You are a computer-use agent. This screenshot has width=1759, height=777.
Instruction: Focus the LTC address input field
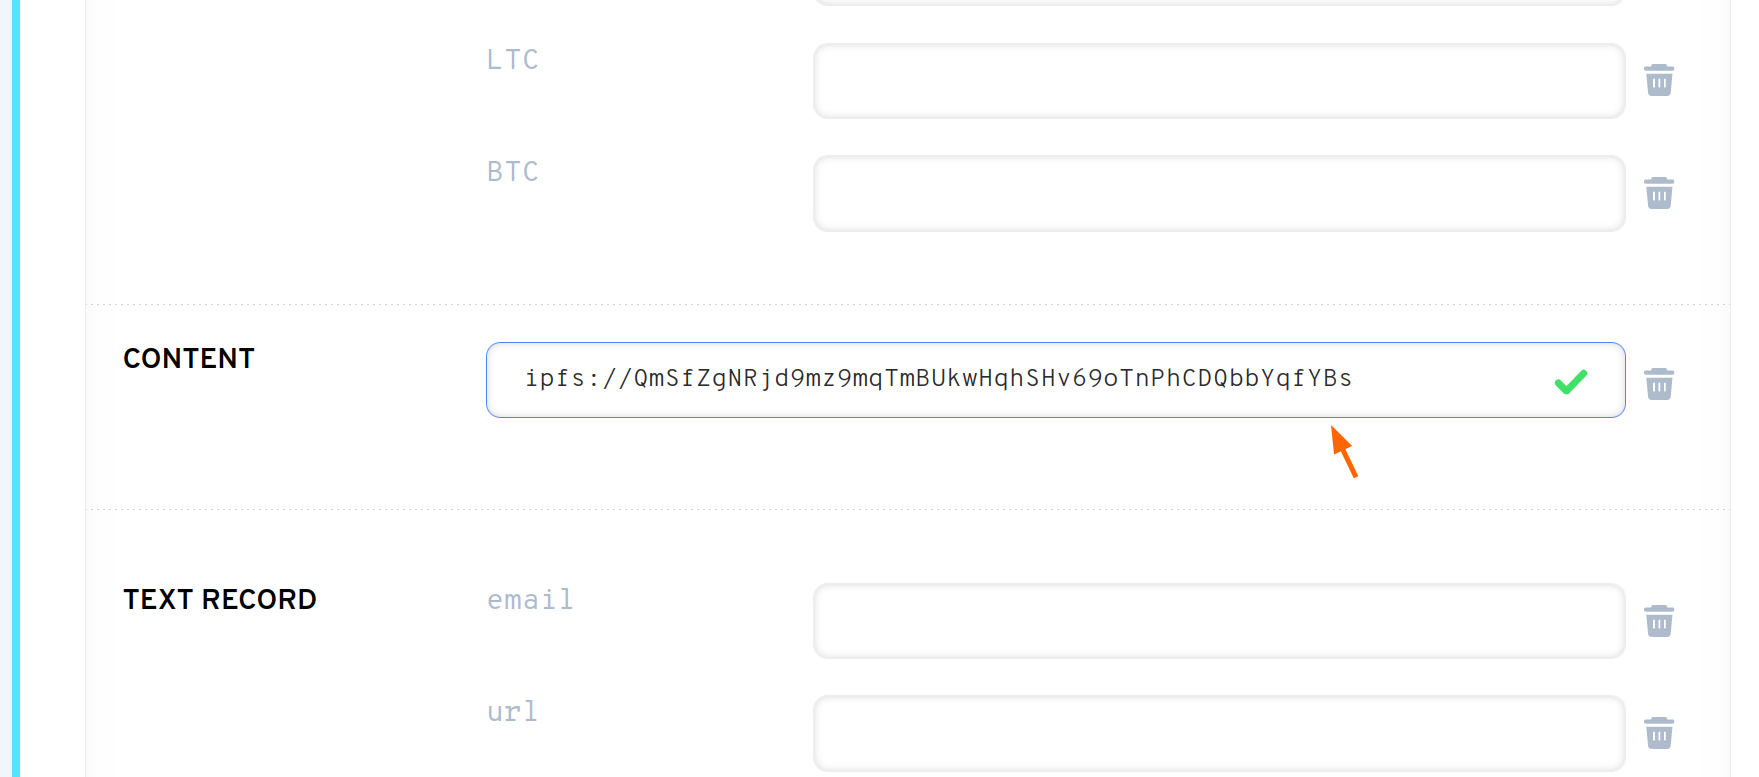[x=1218, y=81]
